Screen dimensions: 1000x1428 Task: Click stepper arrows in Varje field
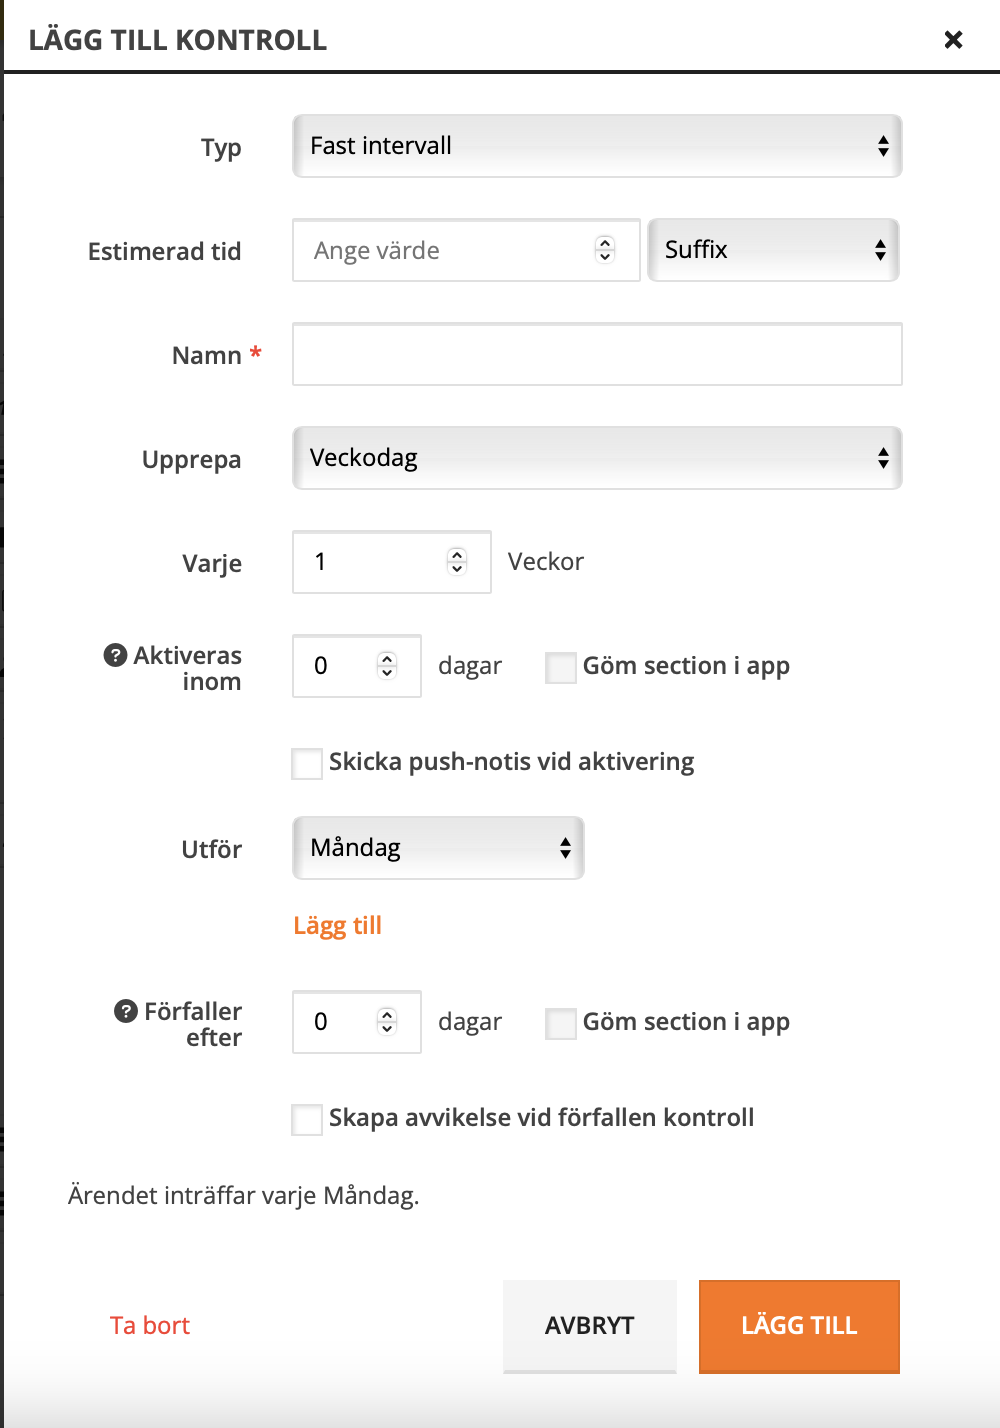[x=457, y=562]
